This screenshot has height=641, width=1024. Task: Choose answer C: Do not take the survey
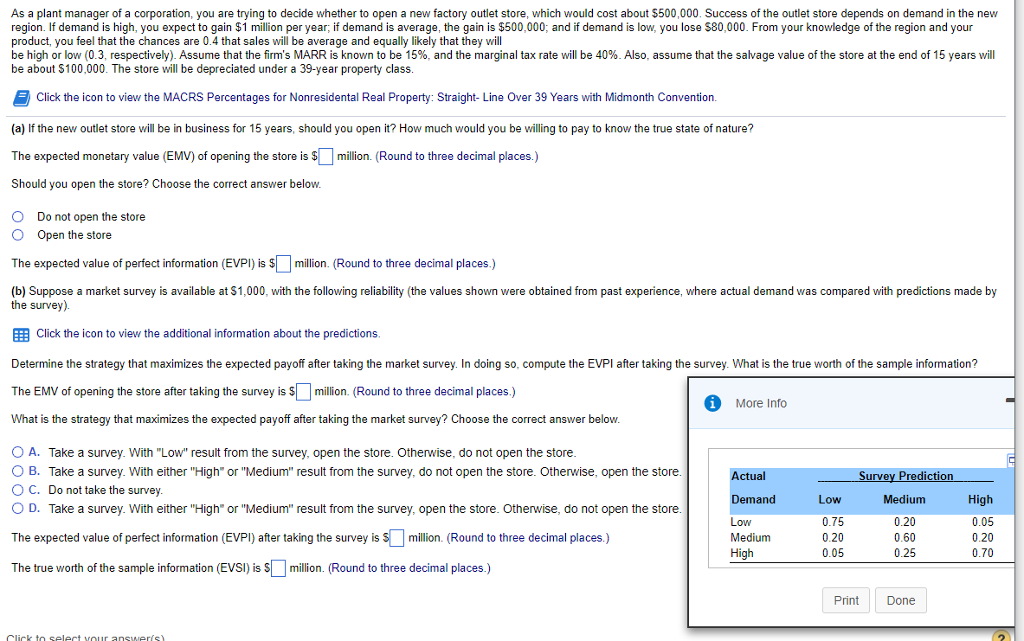pyautogui.click(x=18, y=490)
